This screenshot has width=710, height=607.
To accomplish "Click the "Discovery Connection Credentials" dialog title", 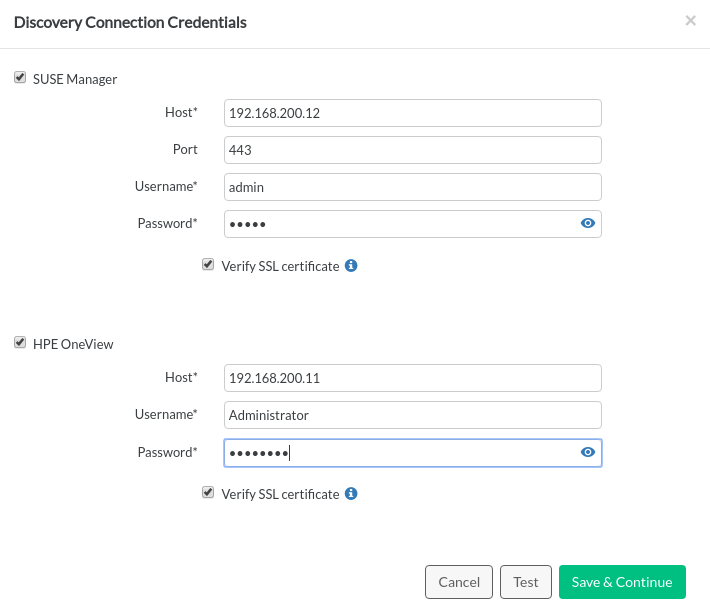I will pyautogui.click(x=130, y=21).
